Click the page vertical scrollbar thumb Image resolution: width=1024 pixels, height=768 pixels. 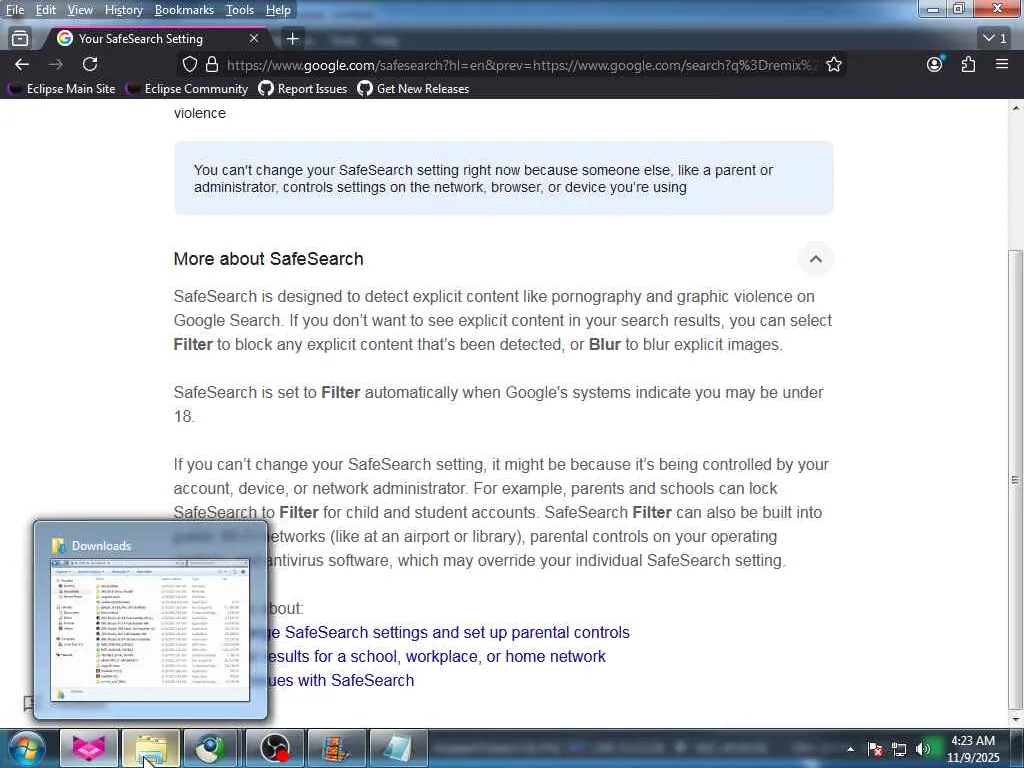point(1015,479)
